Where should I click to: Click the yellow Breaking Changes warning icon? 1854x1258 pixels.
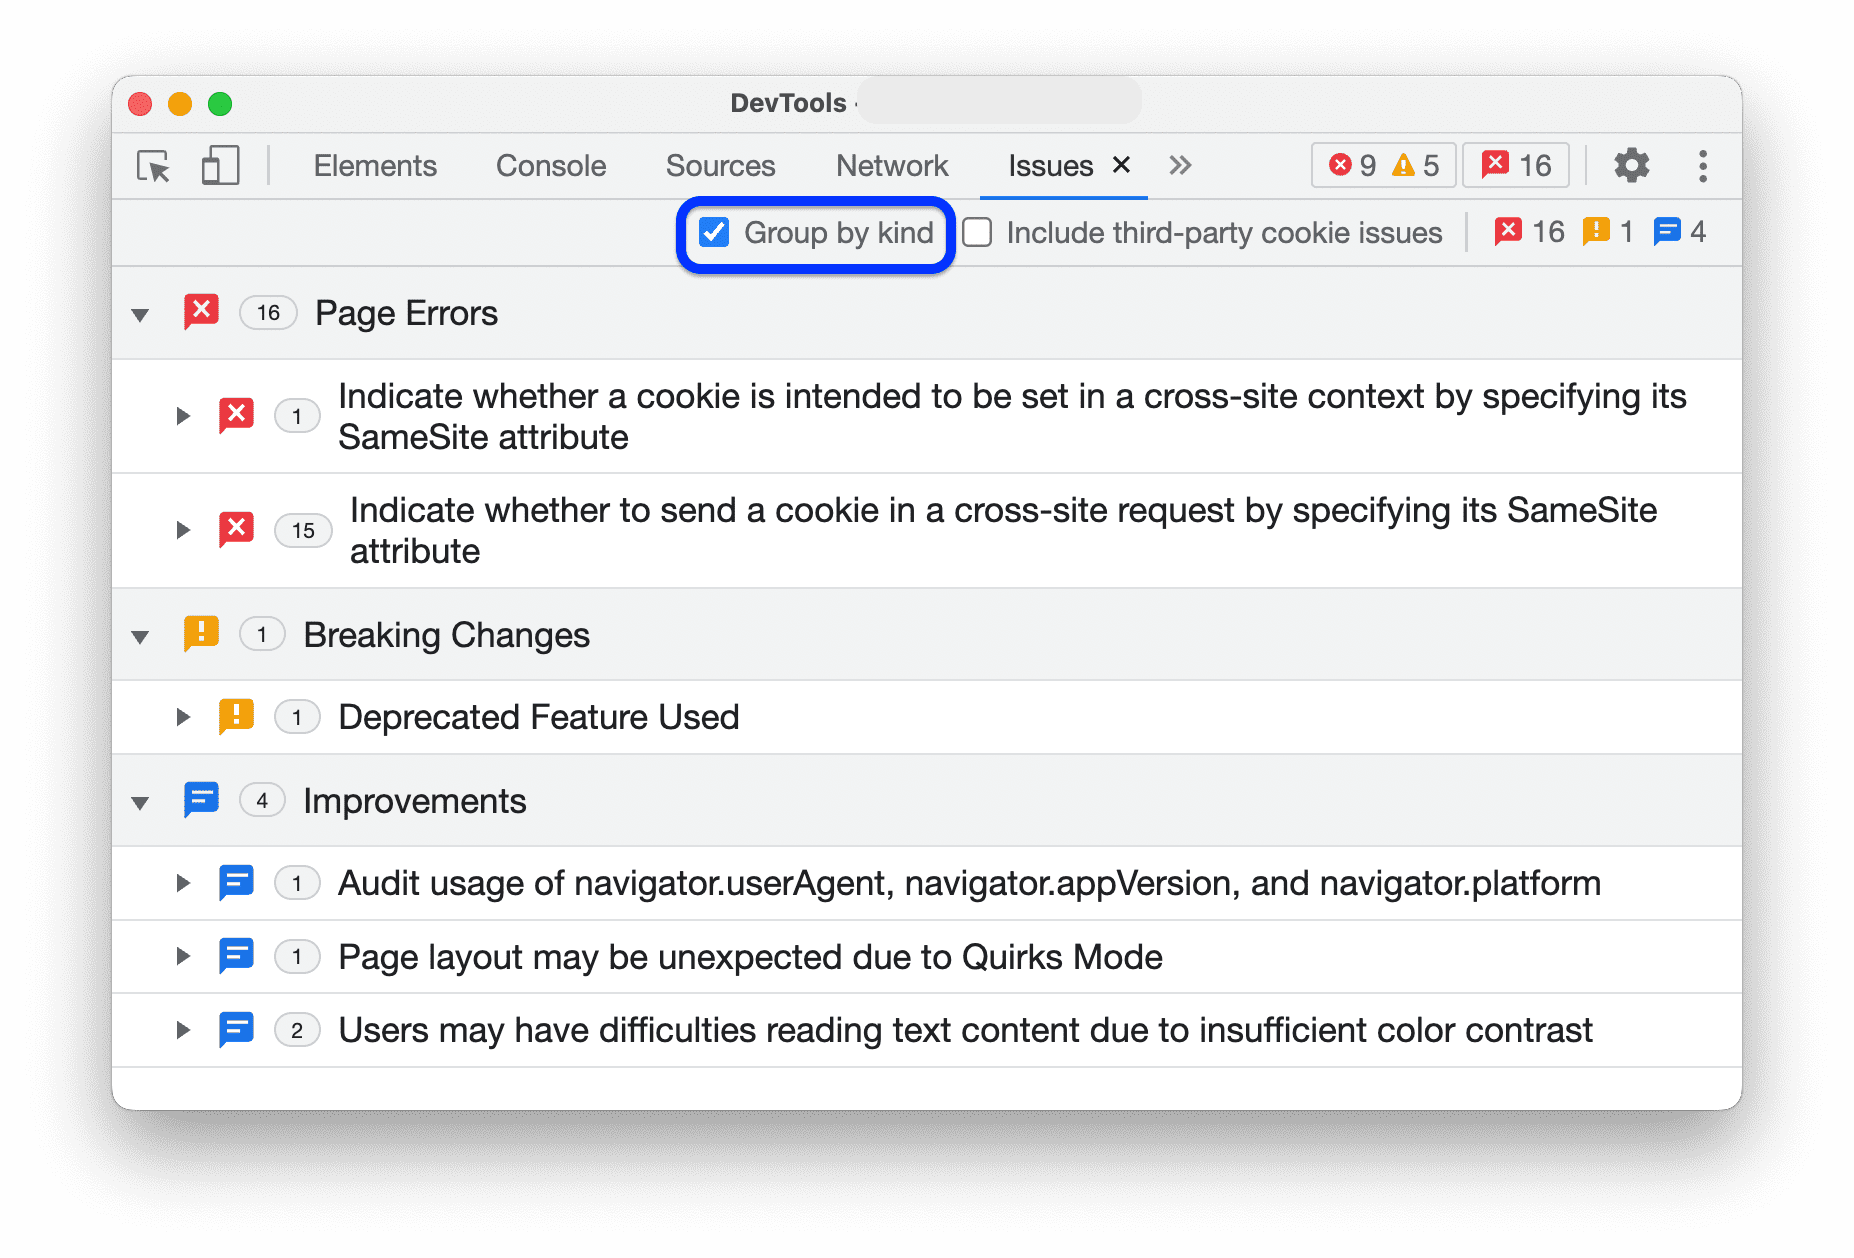pyautogui.click(x=201, y=634)
